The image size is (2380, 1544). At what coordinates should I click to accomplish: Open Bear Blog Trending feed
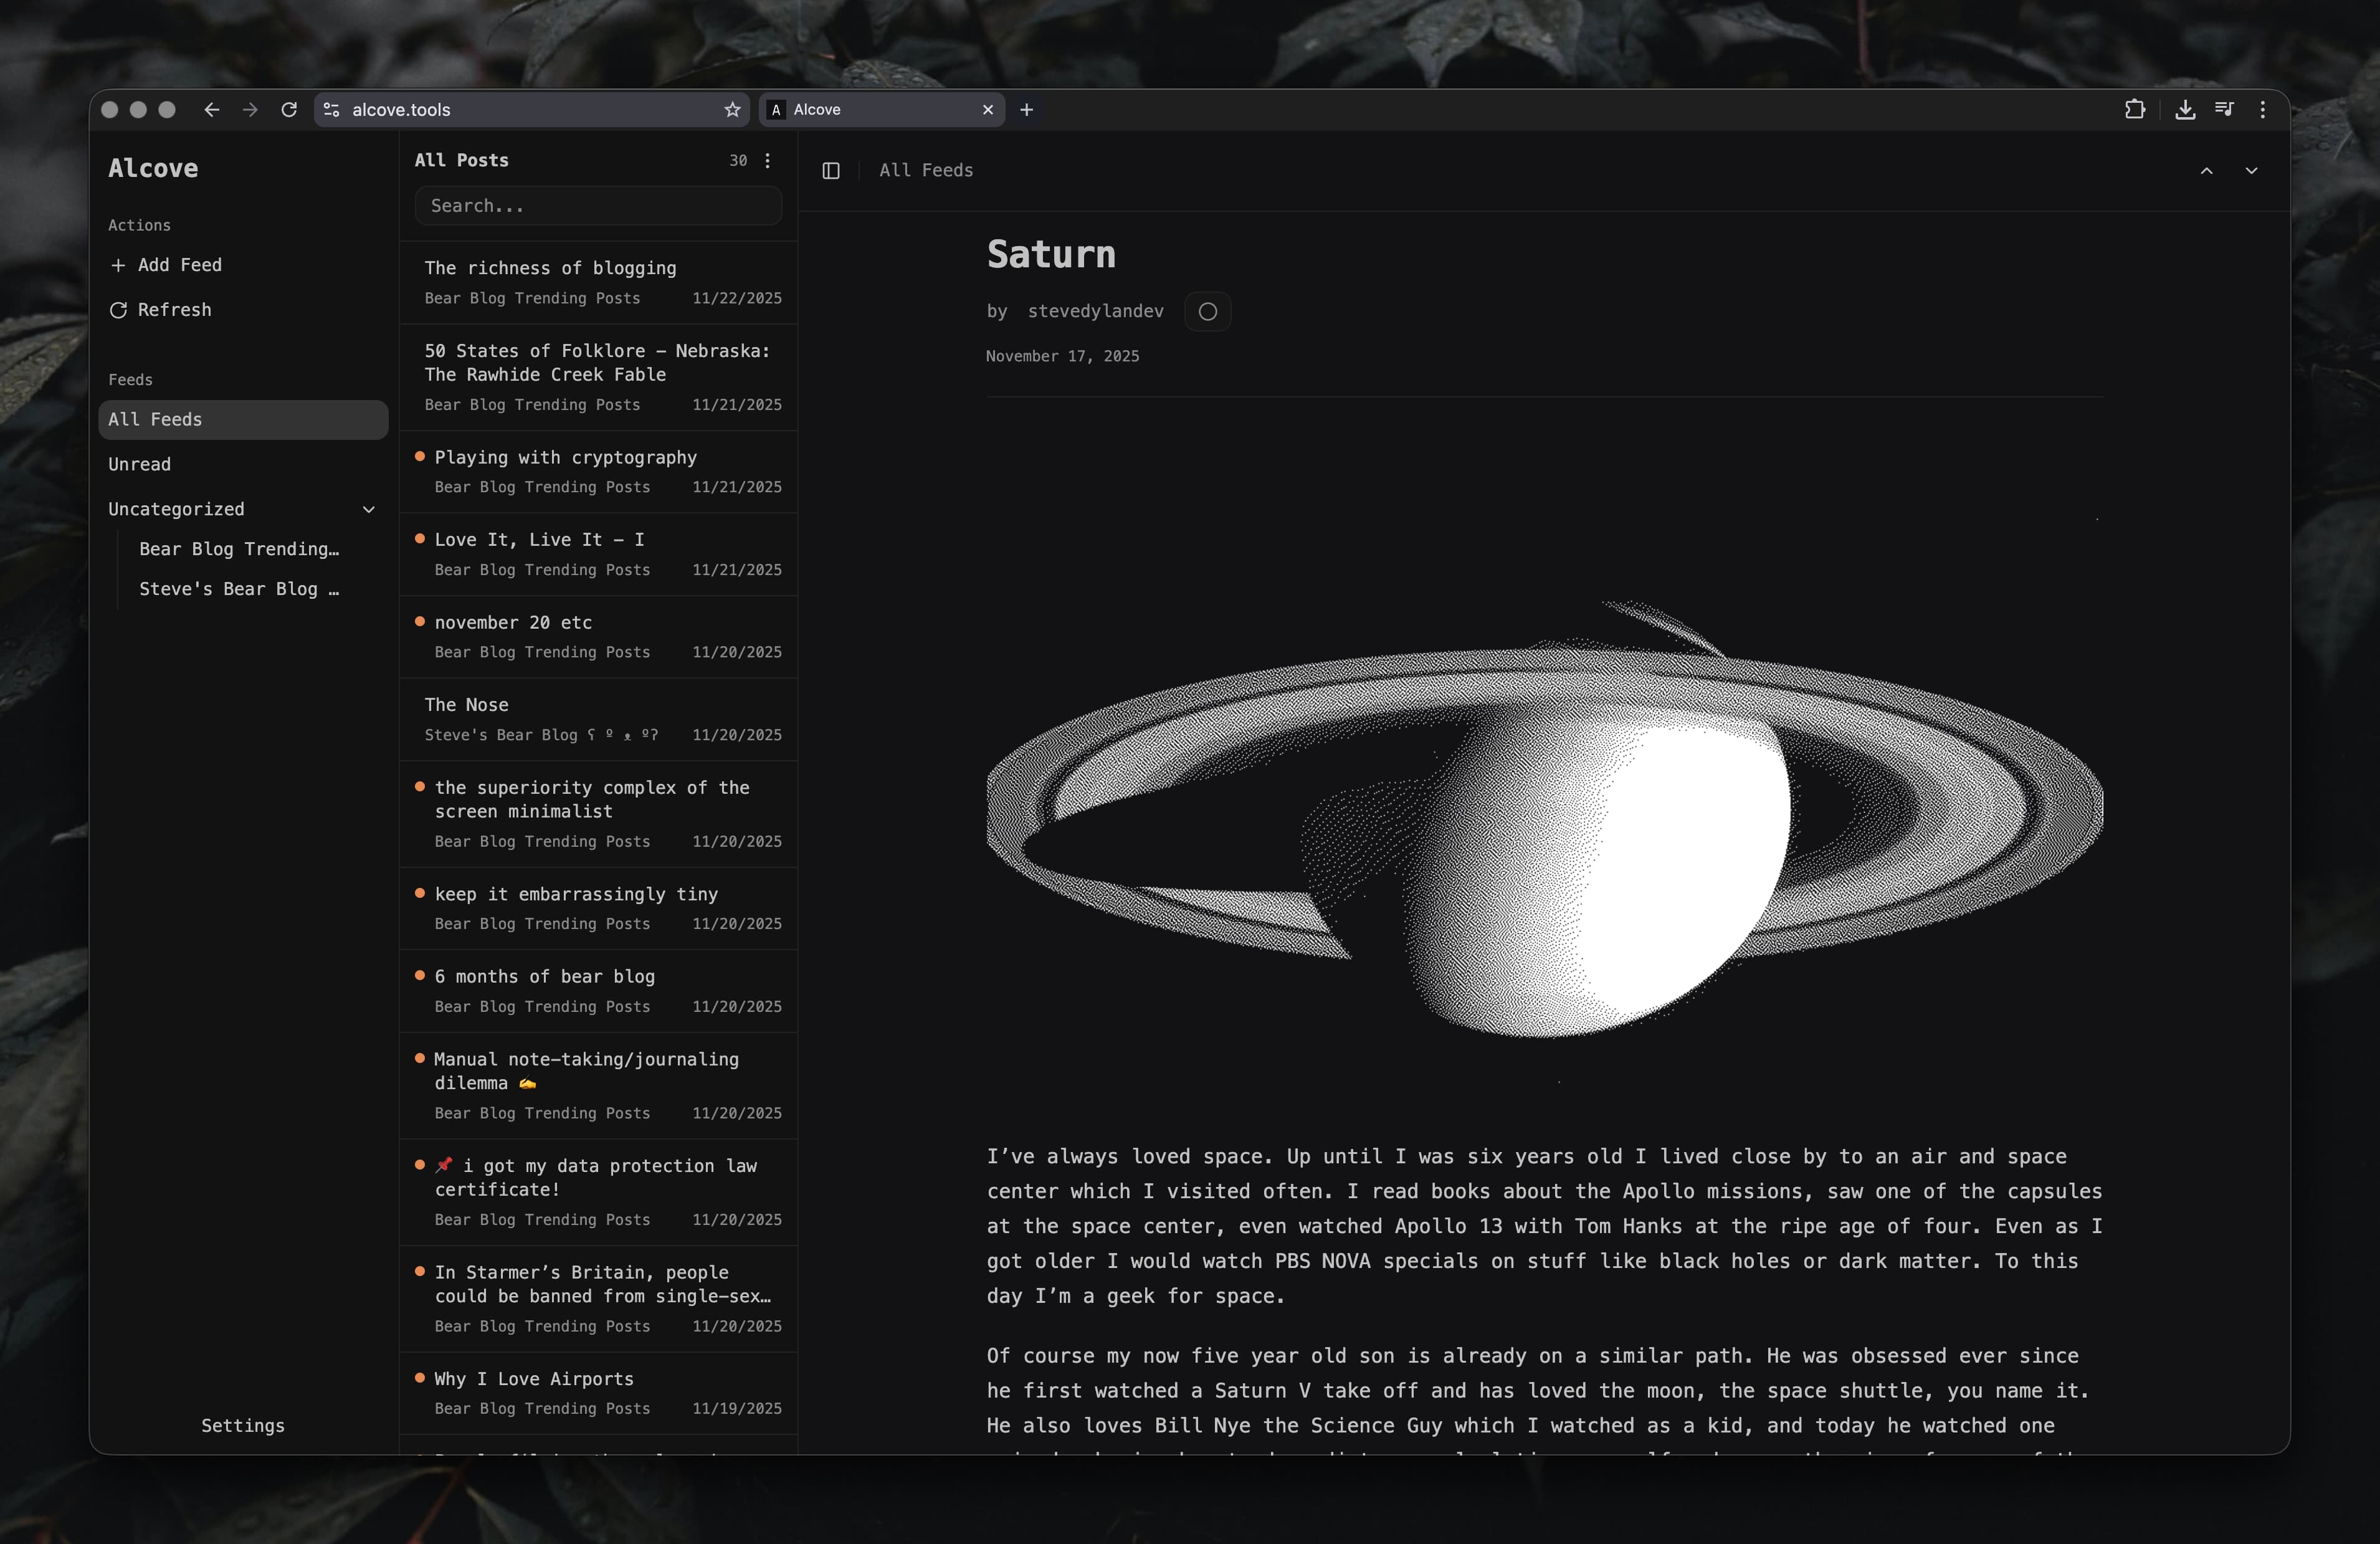tap(239, 549)
